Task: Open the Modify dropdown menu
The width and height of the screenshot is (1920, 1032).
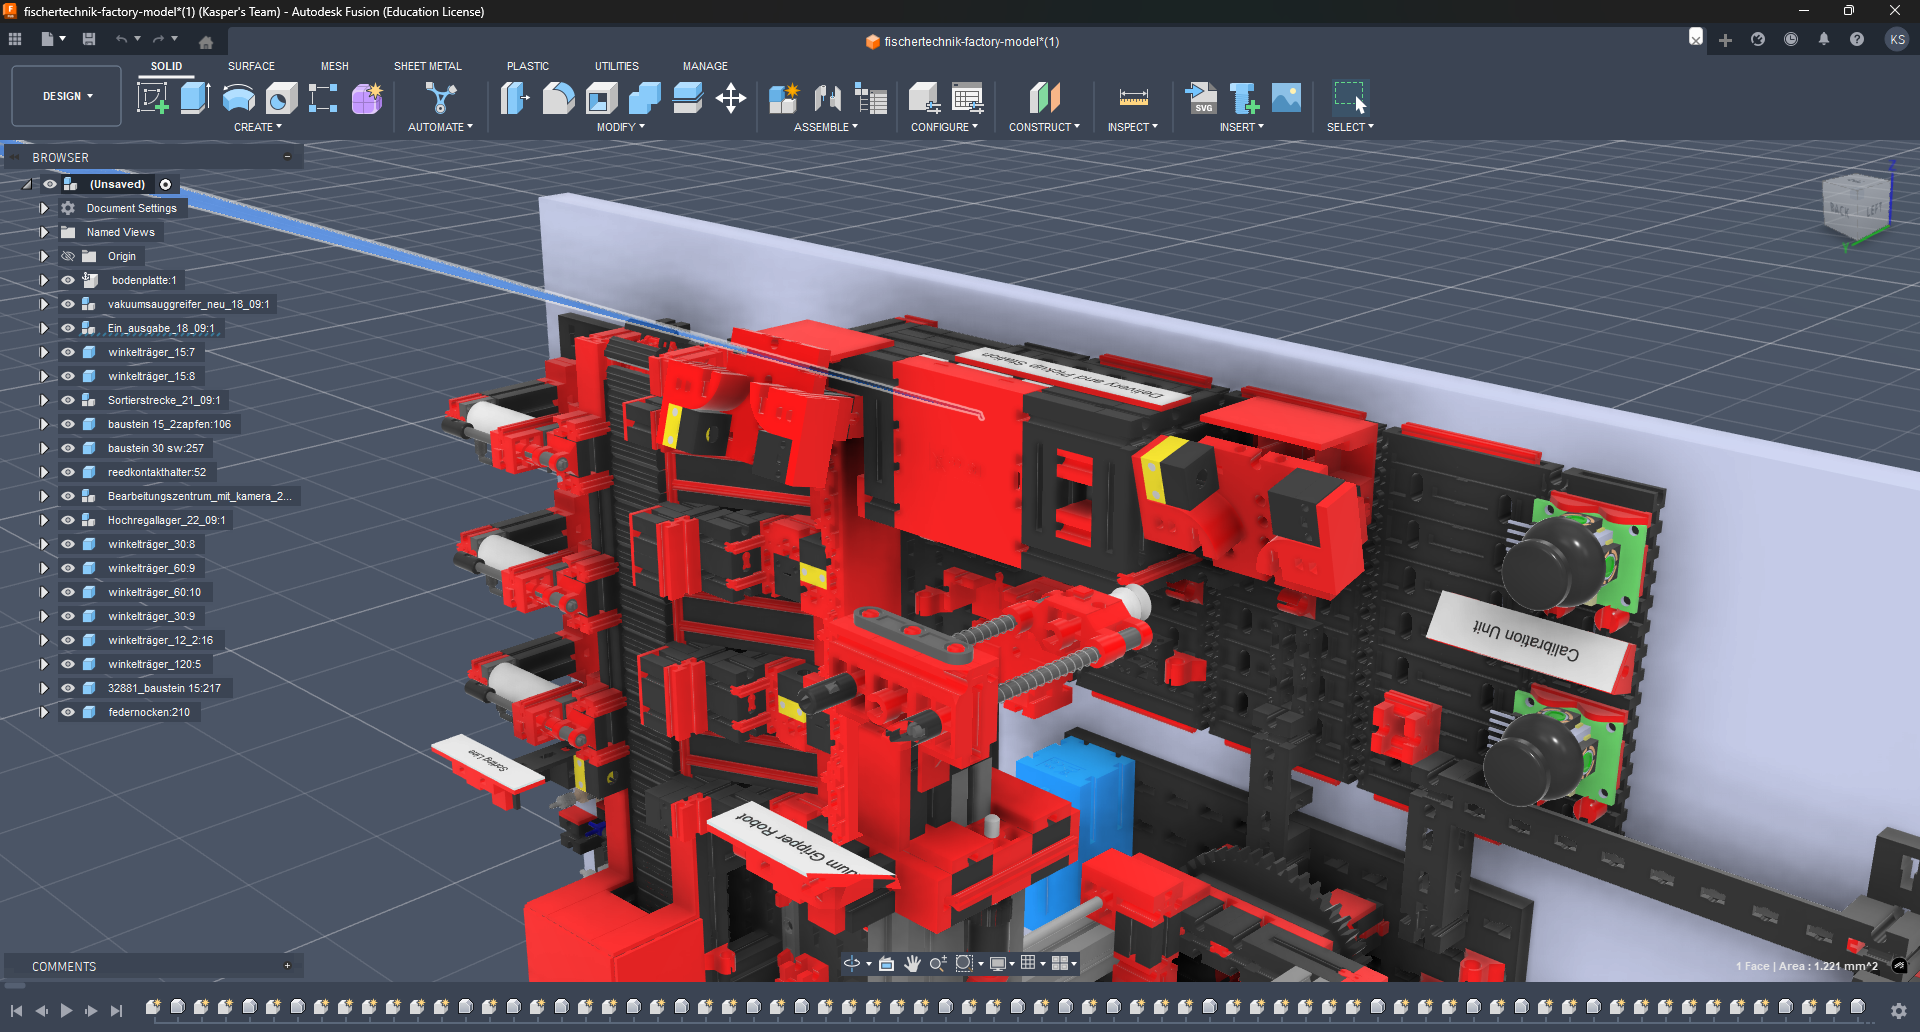Action: 620,127
